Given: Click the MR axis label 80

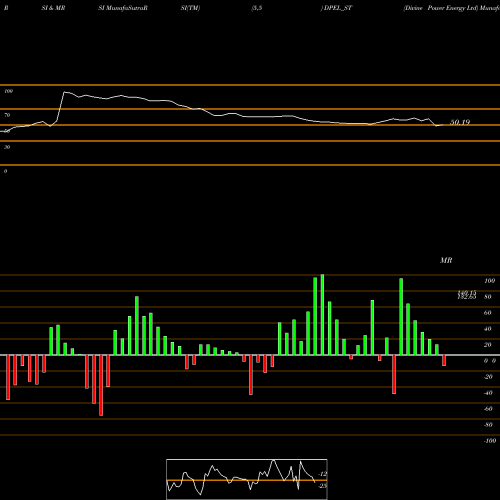Looking at the screenshot, I should coord(488,297).
